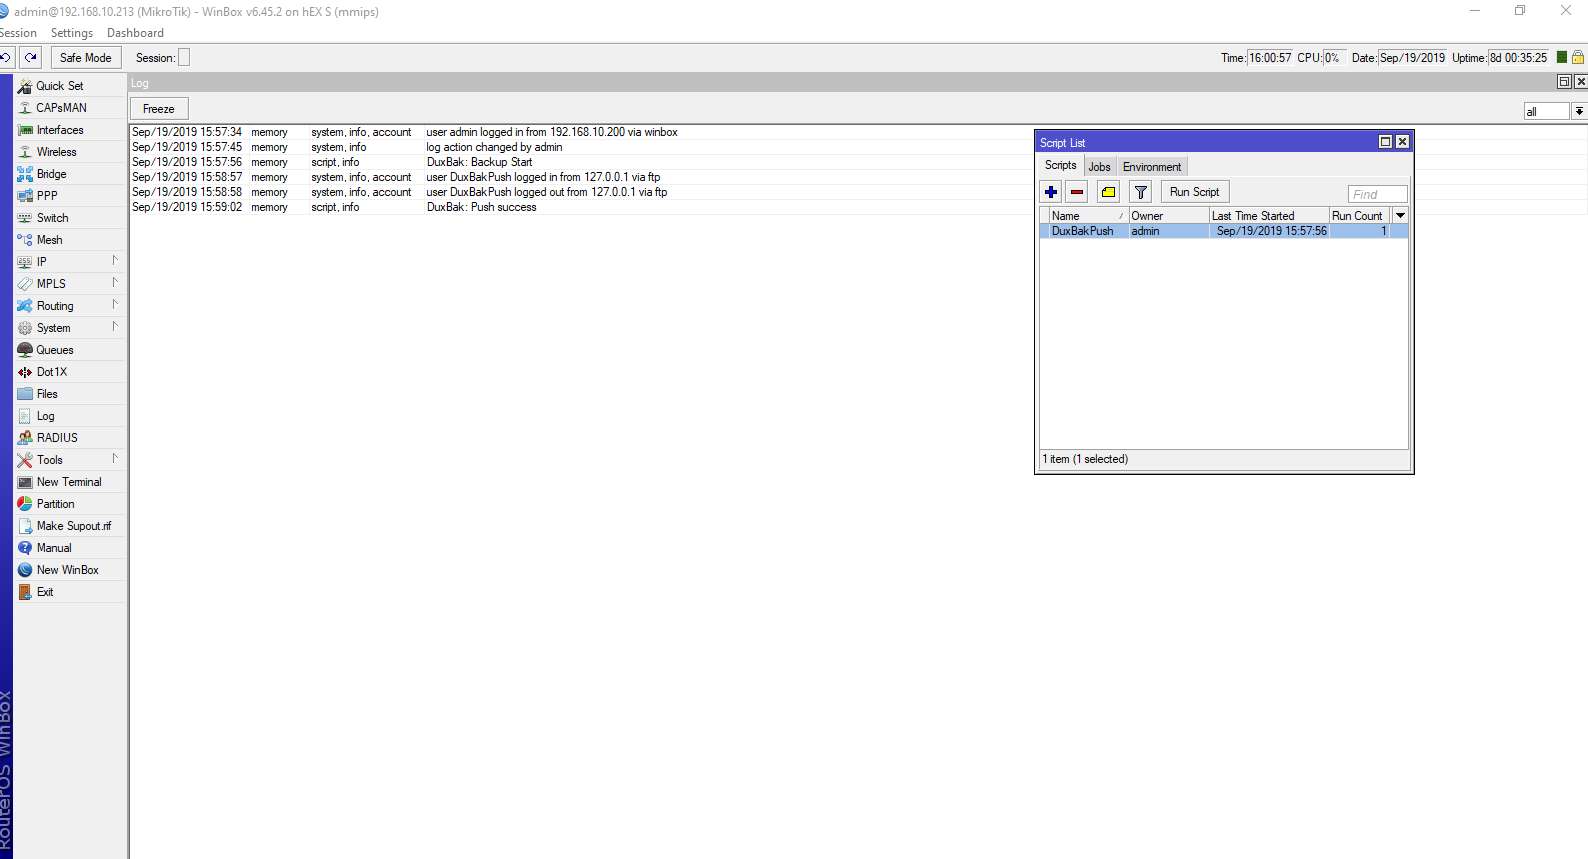The width and height of the screenshot is (1588, 859).
Task: Sort by Last Time Started header
Action: click(1269, 216)
